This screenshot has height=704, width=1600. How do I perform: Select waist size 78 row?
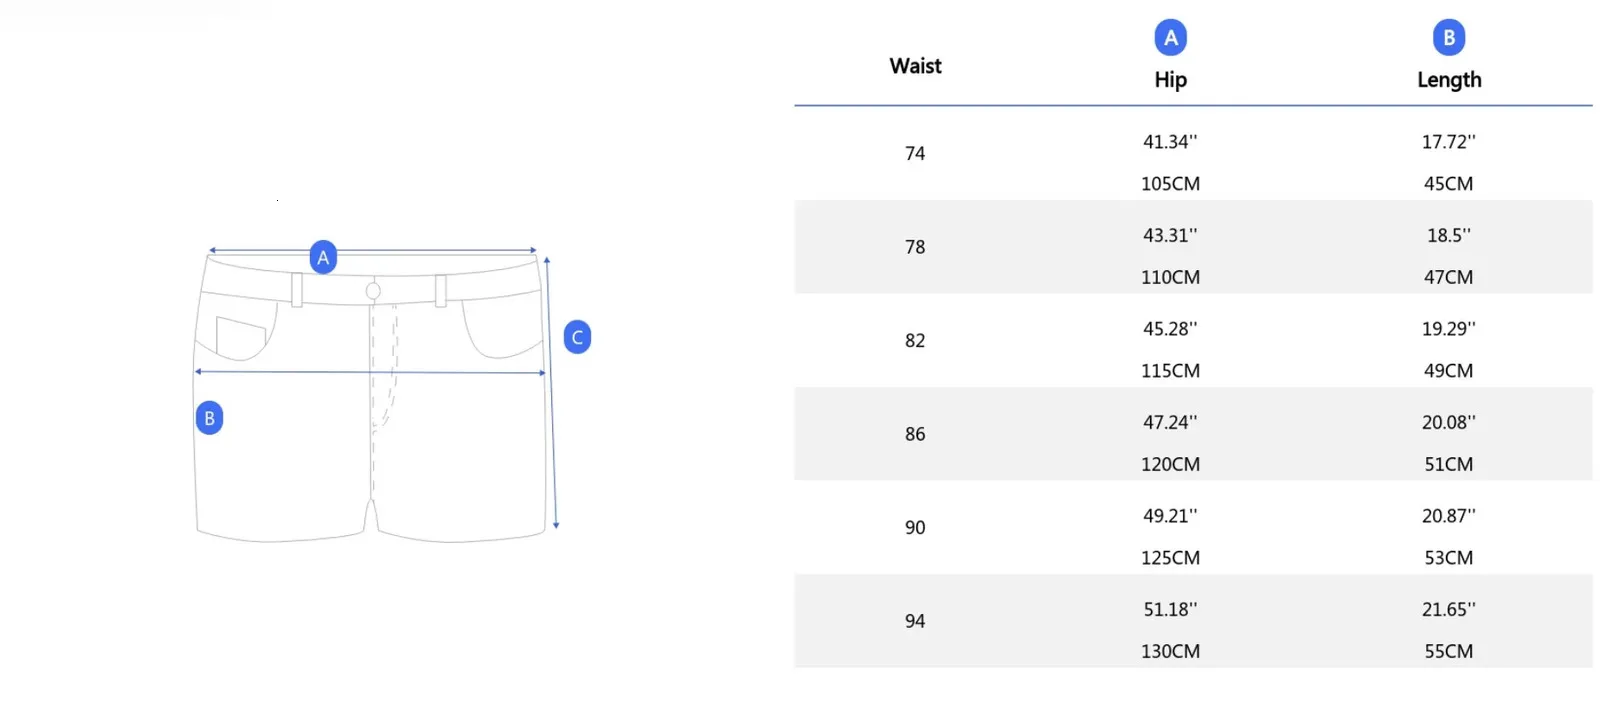[x=915, y=247]
